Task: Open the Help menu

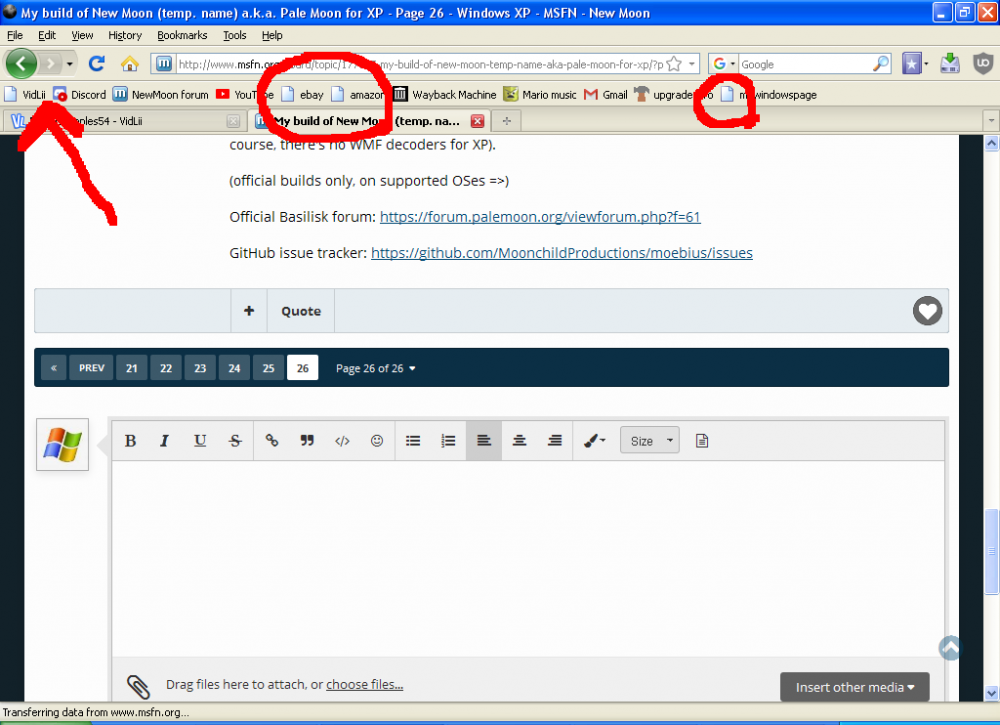Action: click(x=272, y=35)
